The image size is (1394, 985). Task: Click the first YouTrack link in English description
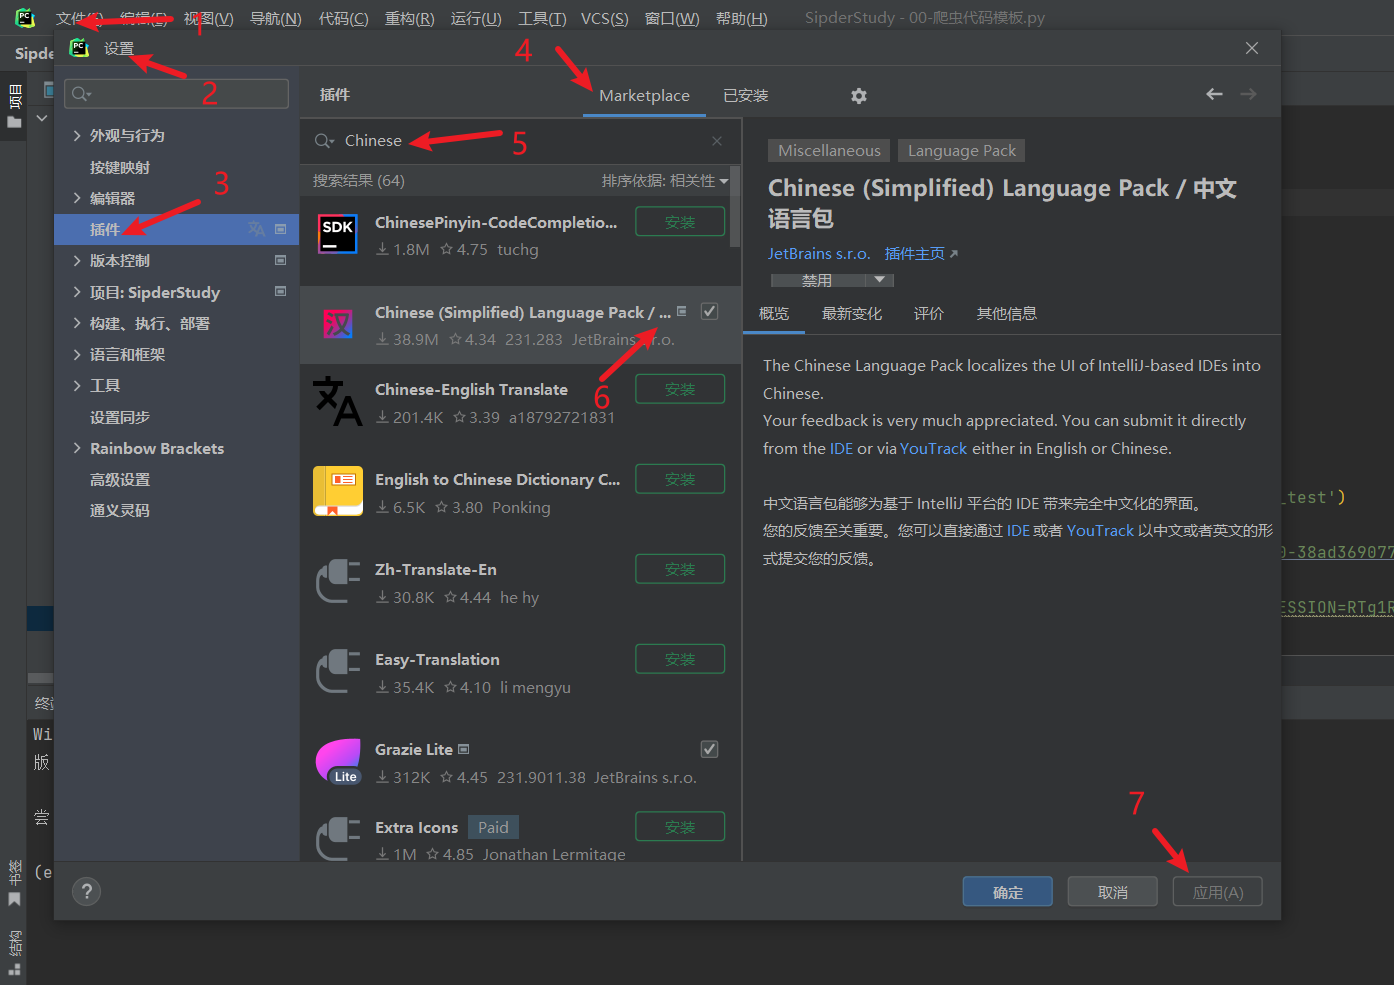point(933,448)
